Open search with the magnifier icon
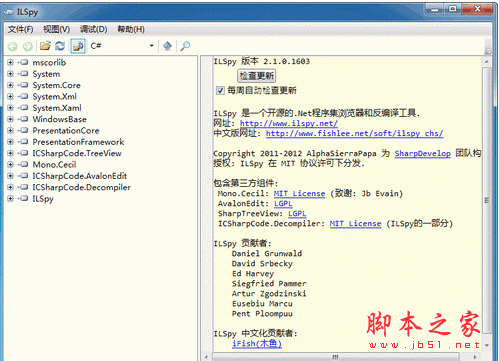Screen dimensions: 499x361 pyautogui.click(x=185, y=46)
